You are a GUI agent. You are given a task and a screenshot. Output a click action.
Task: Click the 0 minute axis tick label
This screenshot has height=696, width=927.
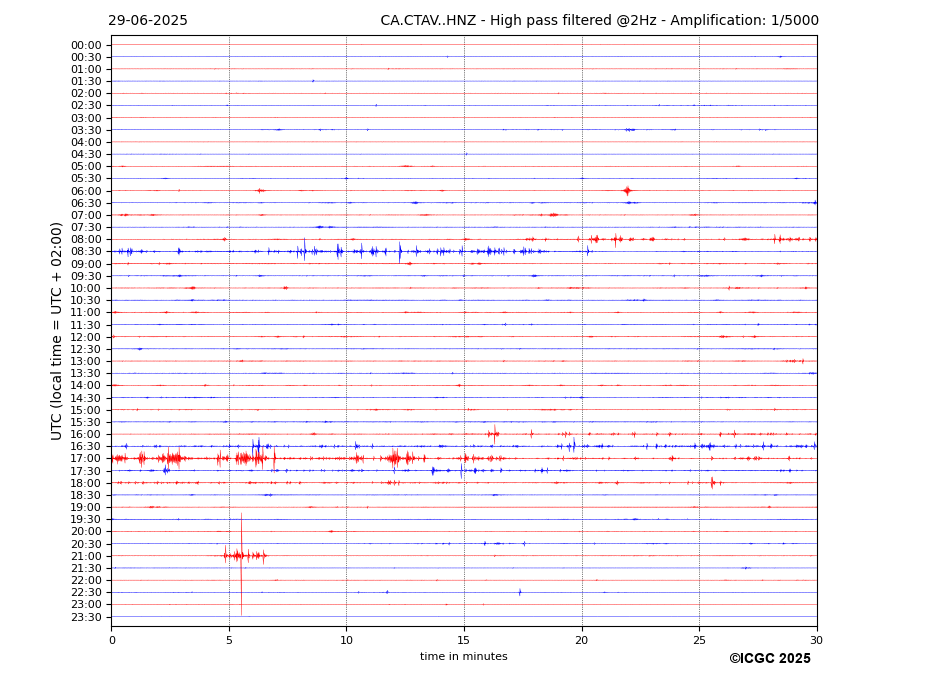(x=112, y=640)
